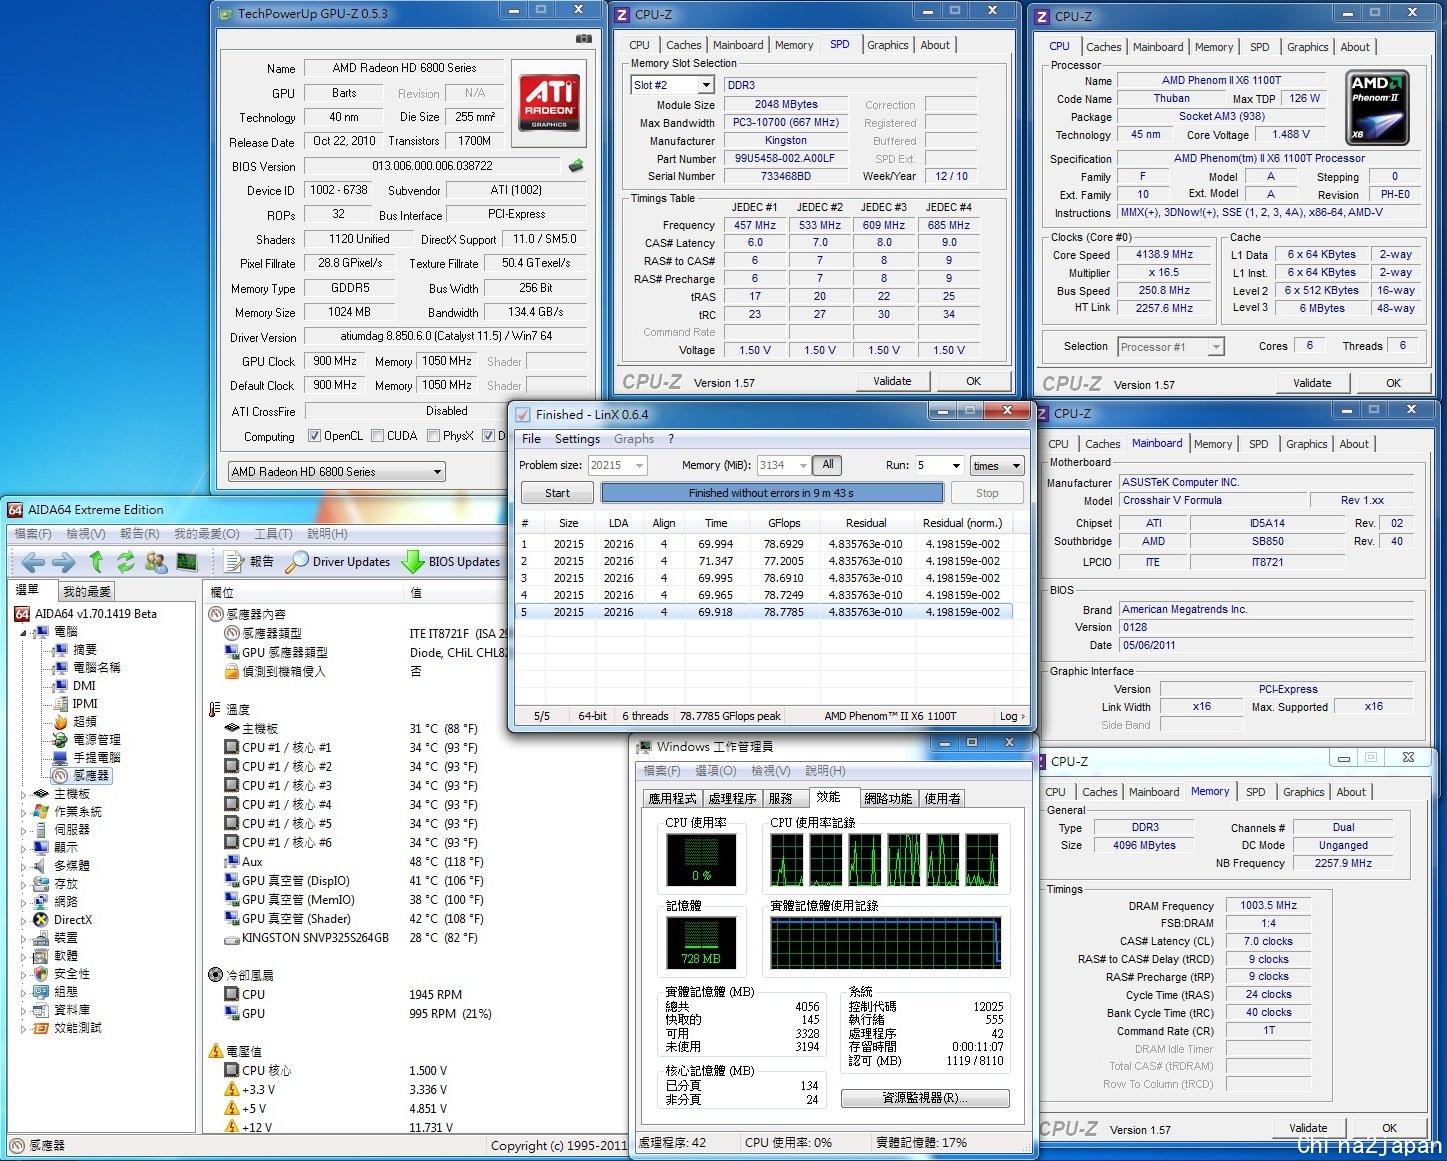Viewport: 1447px width, 1161px height.
Task: Click '78.7785 GFlops peak' in LinX status bar
Action: coord(730,716)
